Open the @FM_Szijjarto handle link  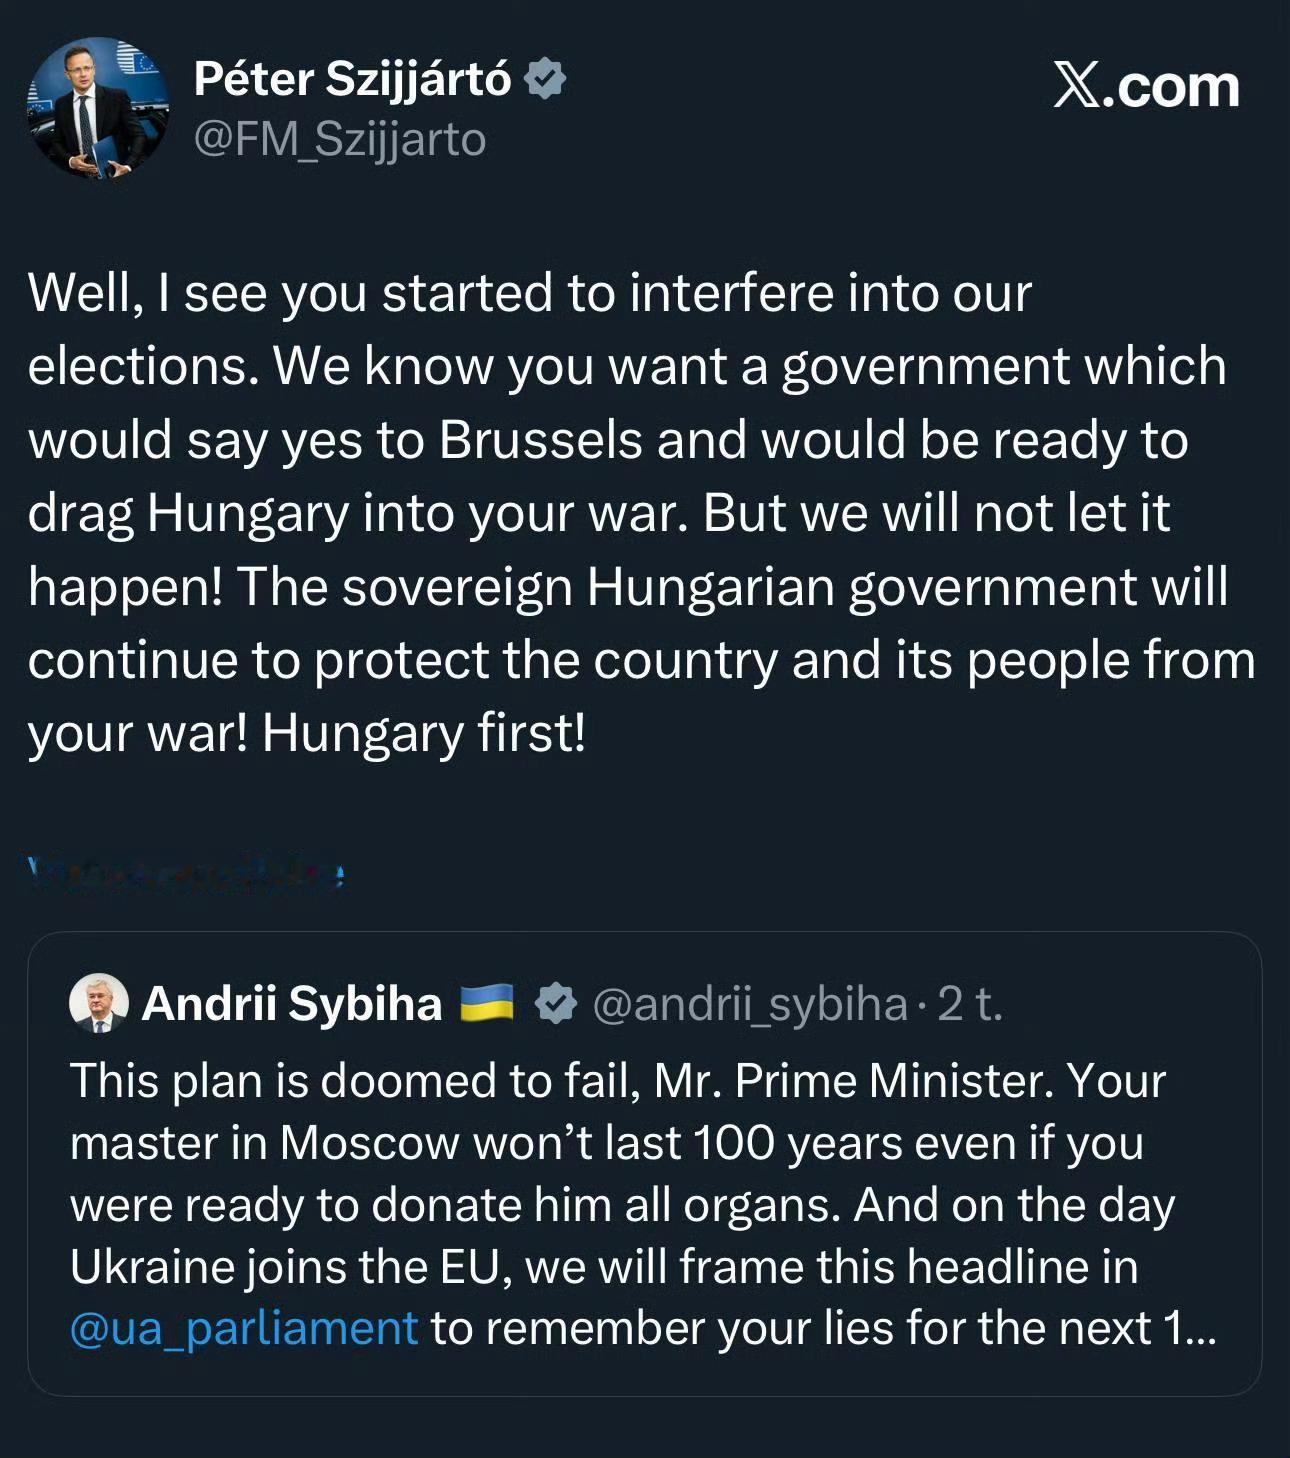[x=340, y=139]
